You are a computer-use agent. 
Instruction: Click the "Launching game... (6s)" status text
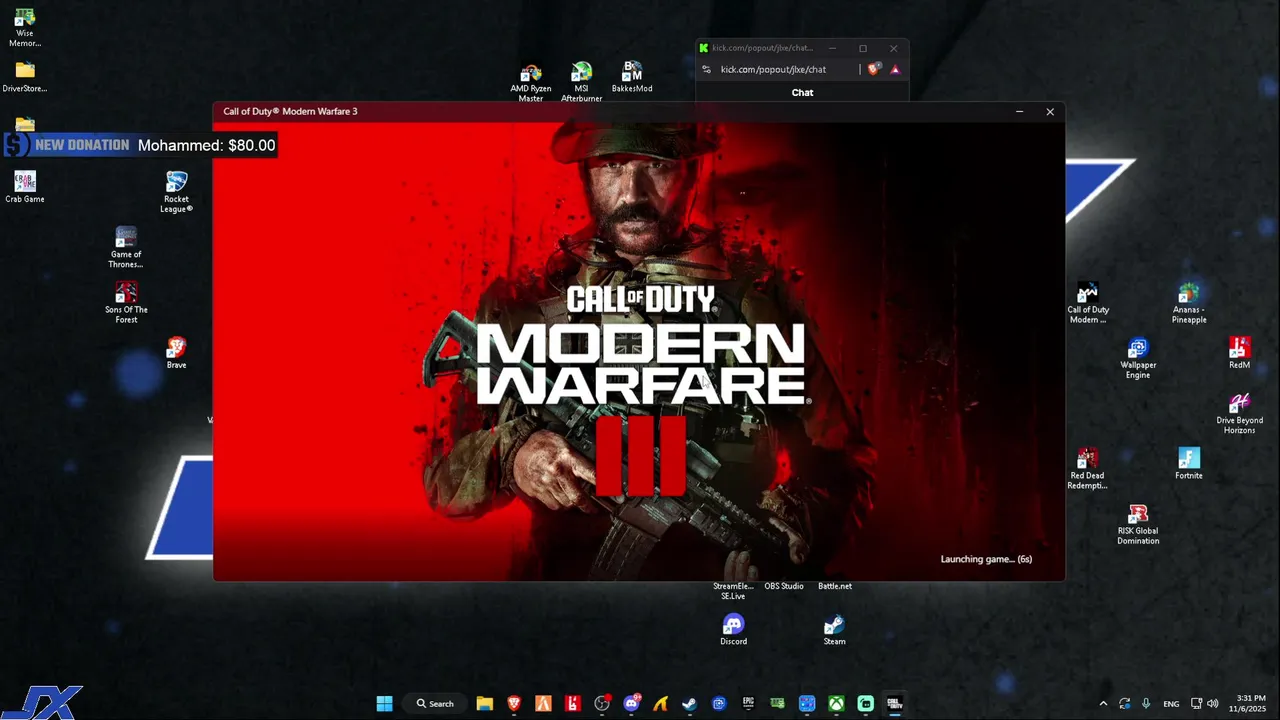click(x=986, y=559)
